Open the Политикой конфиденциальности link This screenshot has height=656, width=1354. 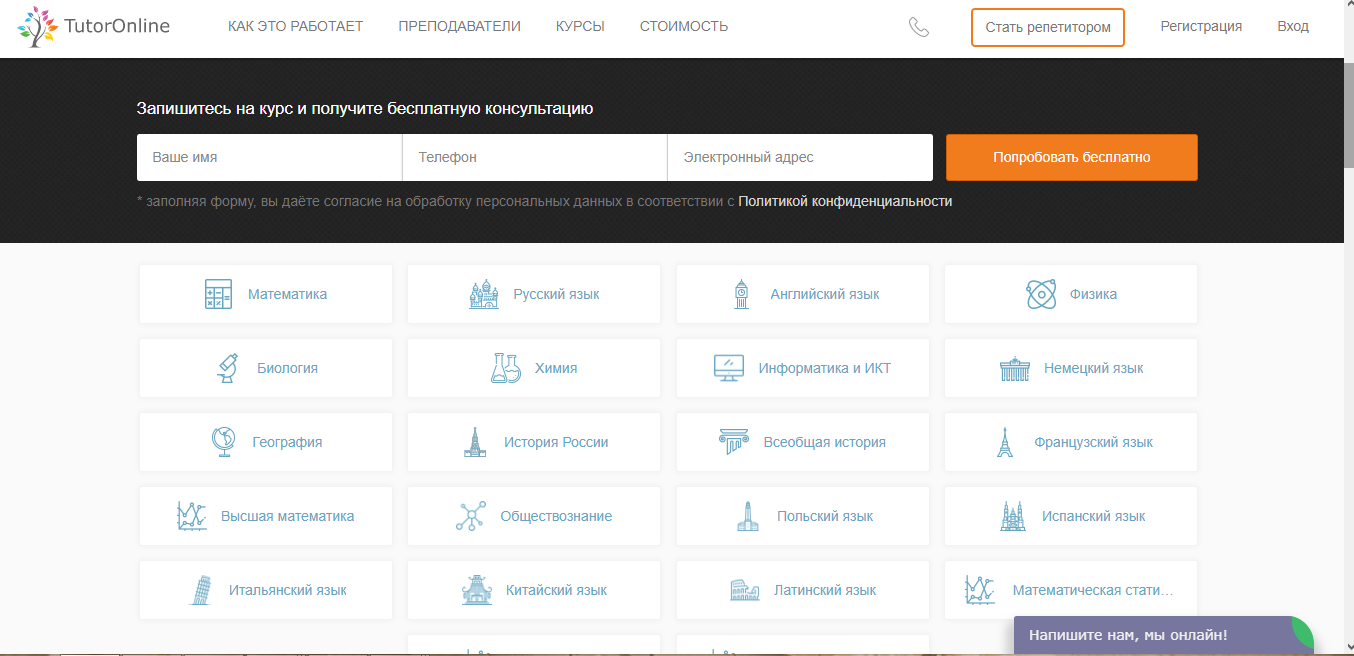click(845, 201)
